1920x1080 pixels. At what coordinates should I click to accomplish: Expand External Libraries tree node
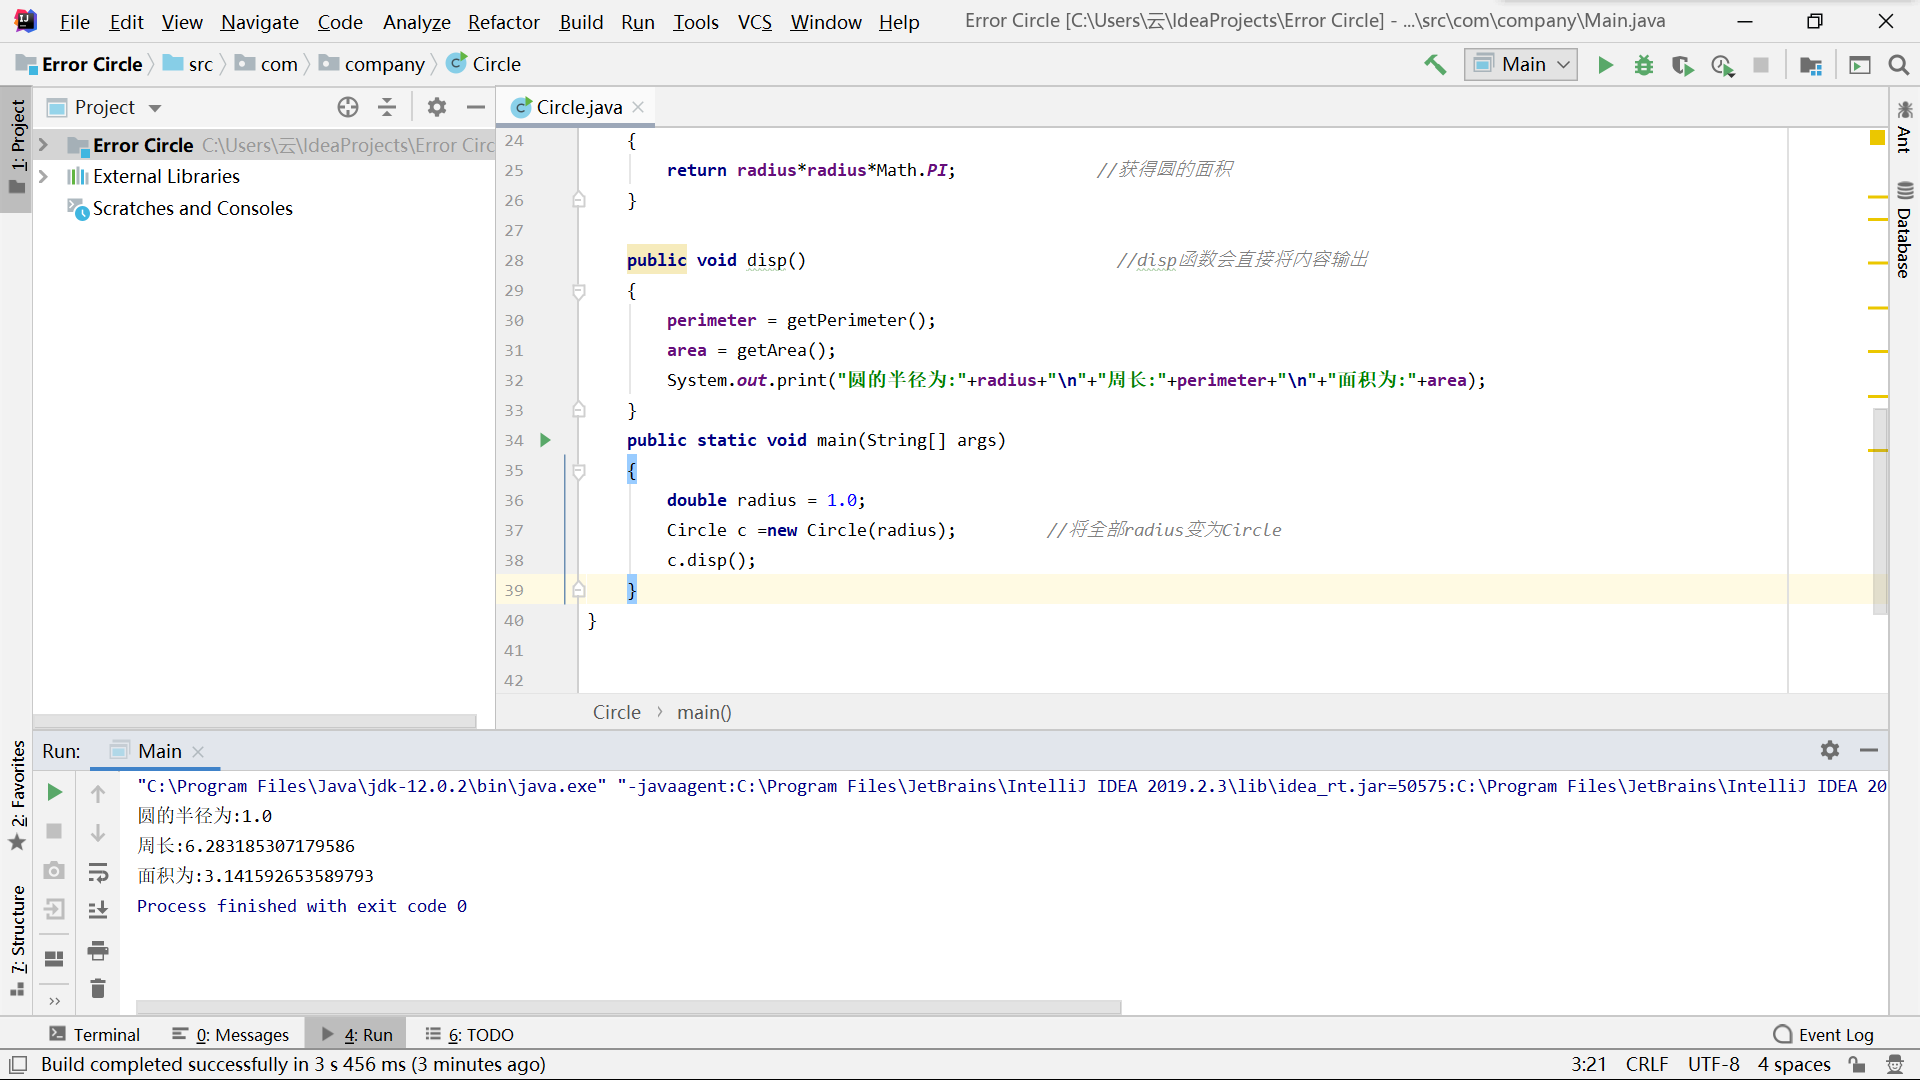coord(43,176)
